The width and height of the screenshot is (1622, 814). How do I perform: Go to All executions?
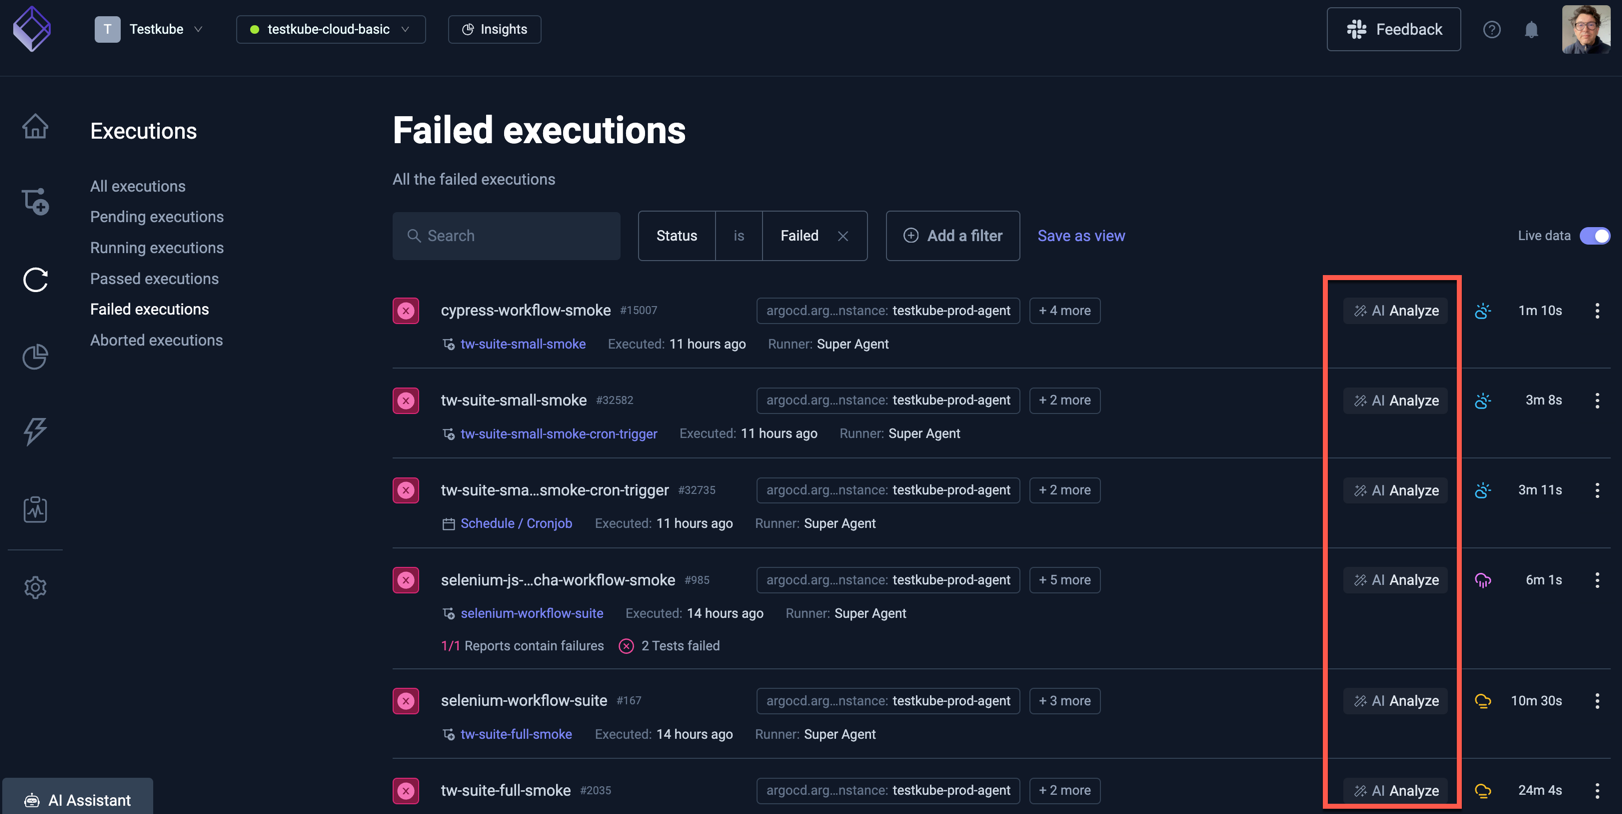(x=138, y=186)
